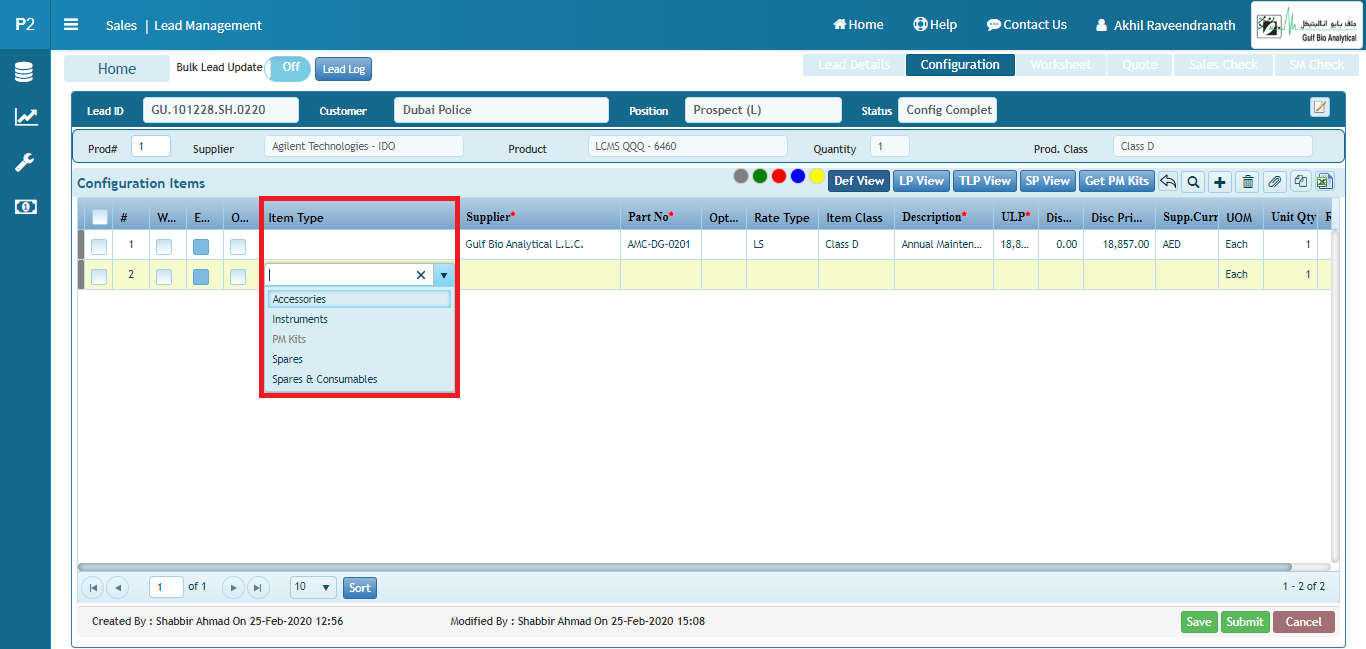Choose Accessories from Item Type list
1366x649 pixels.
pos(360,299)
